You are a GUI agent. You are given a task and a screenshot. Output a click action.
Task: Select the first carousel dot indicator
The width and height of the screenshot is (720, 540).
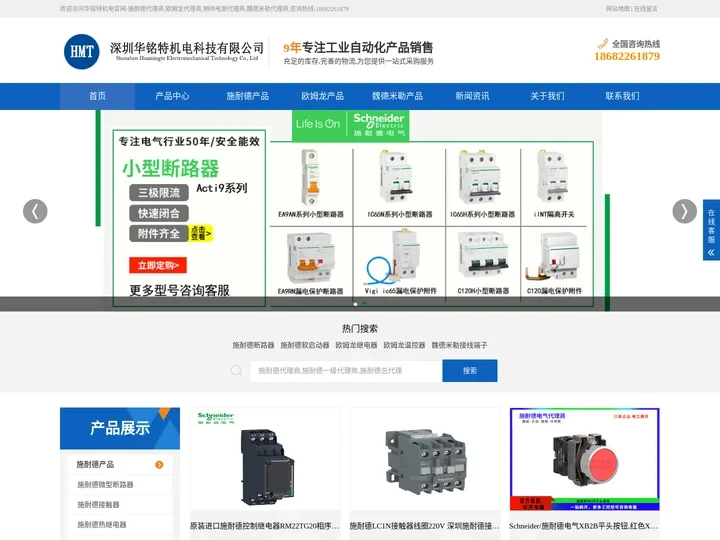[355, 304]
